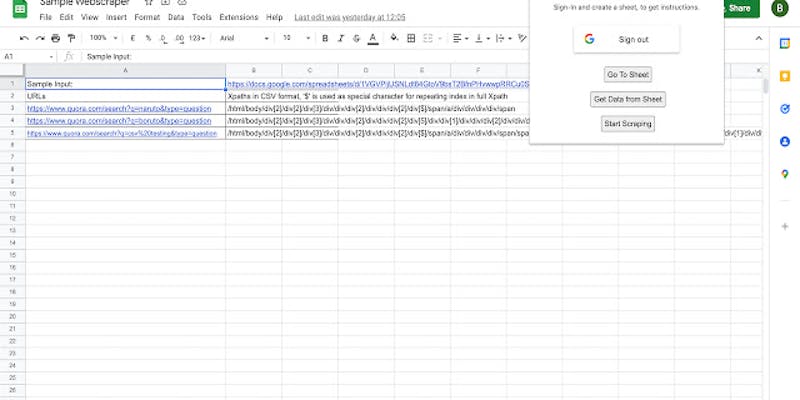The width and height of the screenshot is (800, 400).
Task: Click the Go To Sheet button
Action: click(x=628, y=74)
